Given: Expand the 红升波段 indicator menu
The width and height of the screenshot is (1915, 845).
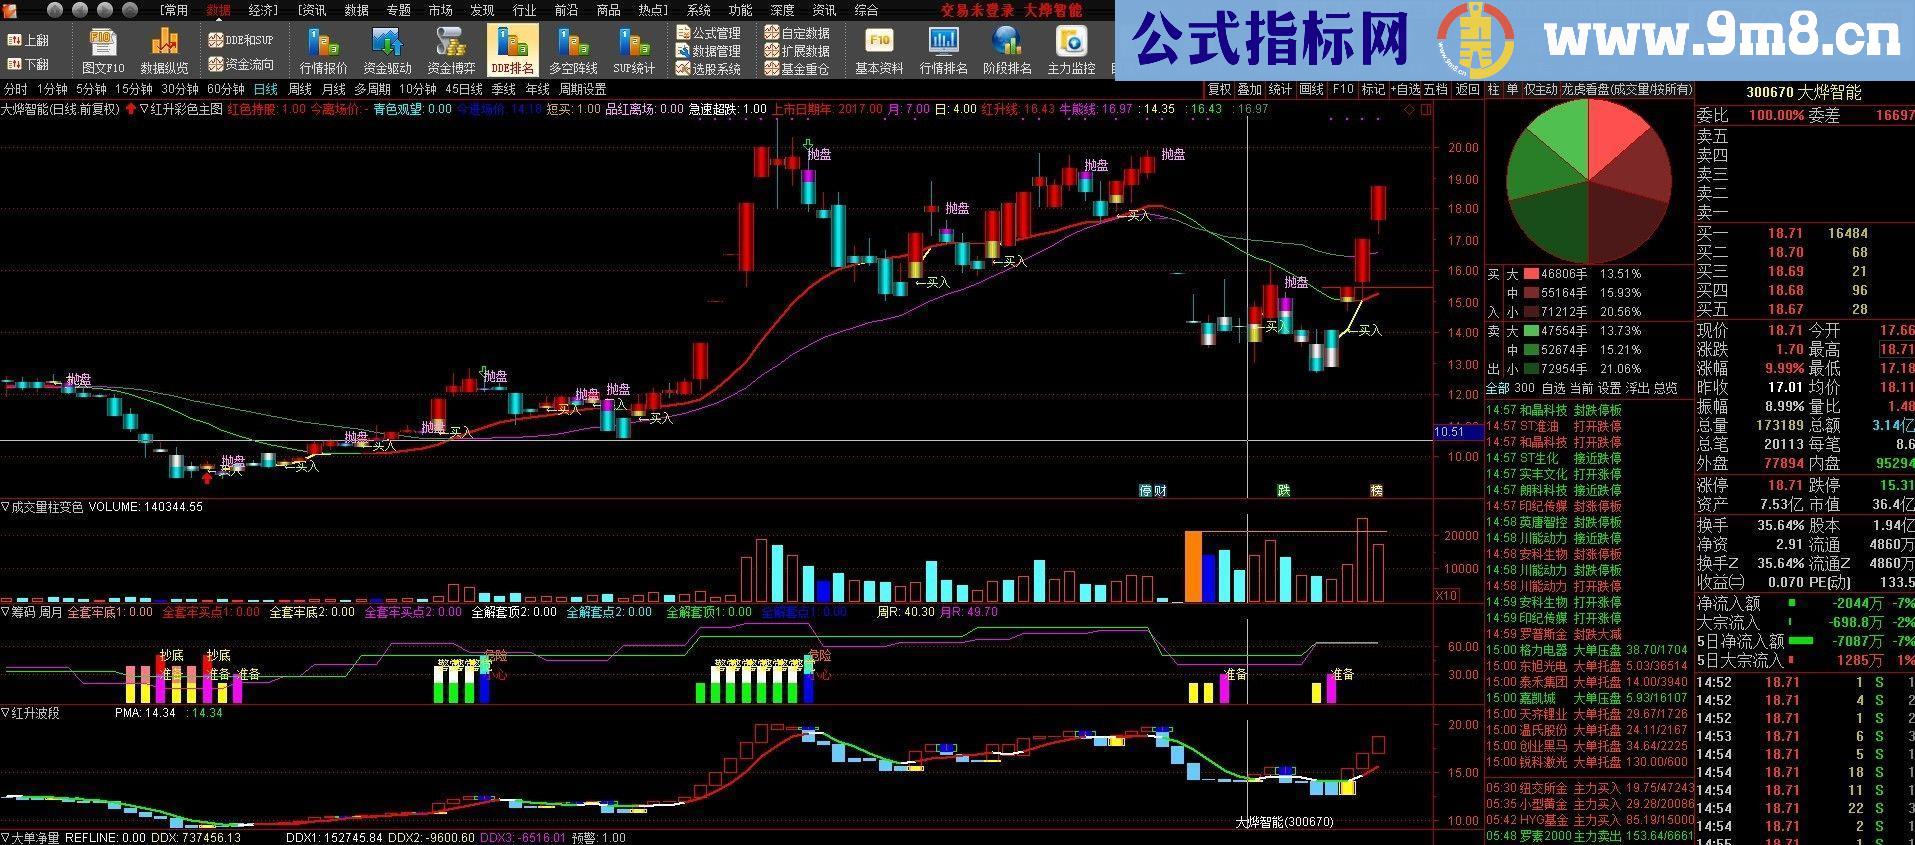Looking at the screenshot, I should pos(5,713).
